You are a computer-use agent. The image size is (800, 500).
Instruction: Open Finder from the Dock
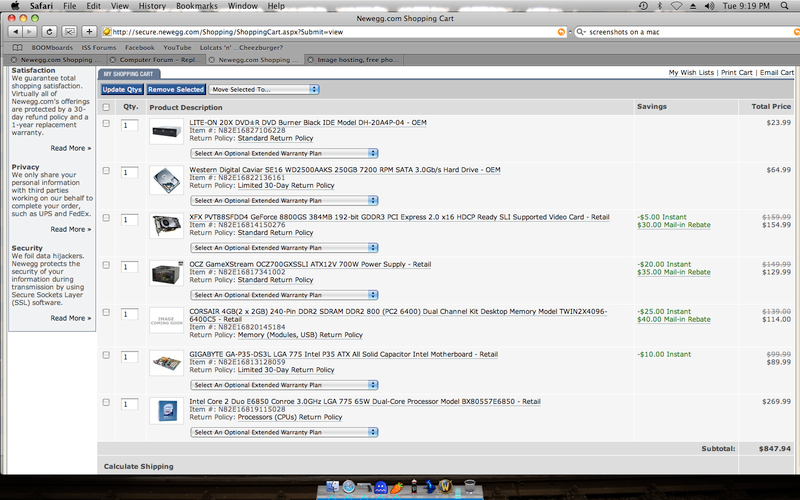pos(332,487)
